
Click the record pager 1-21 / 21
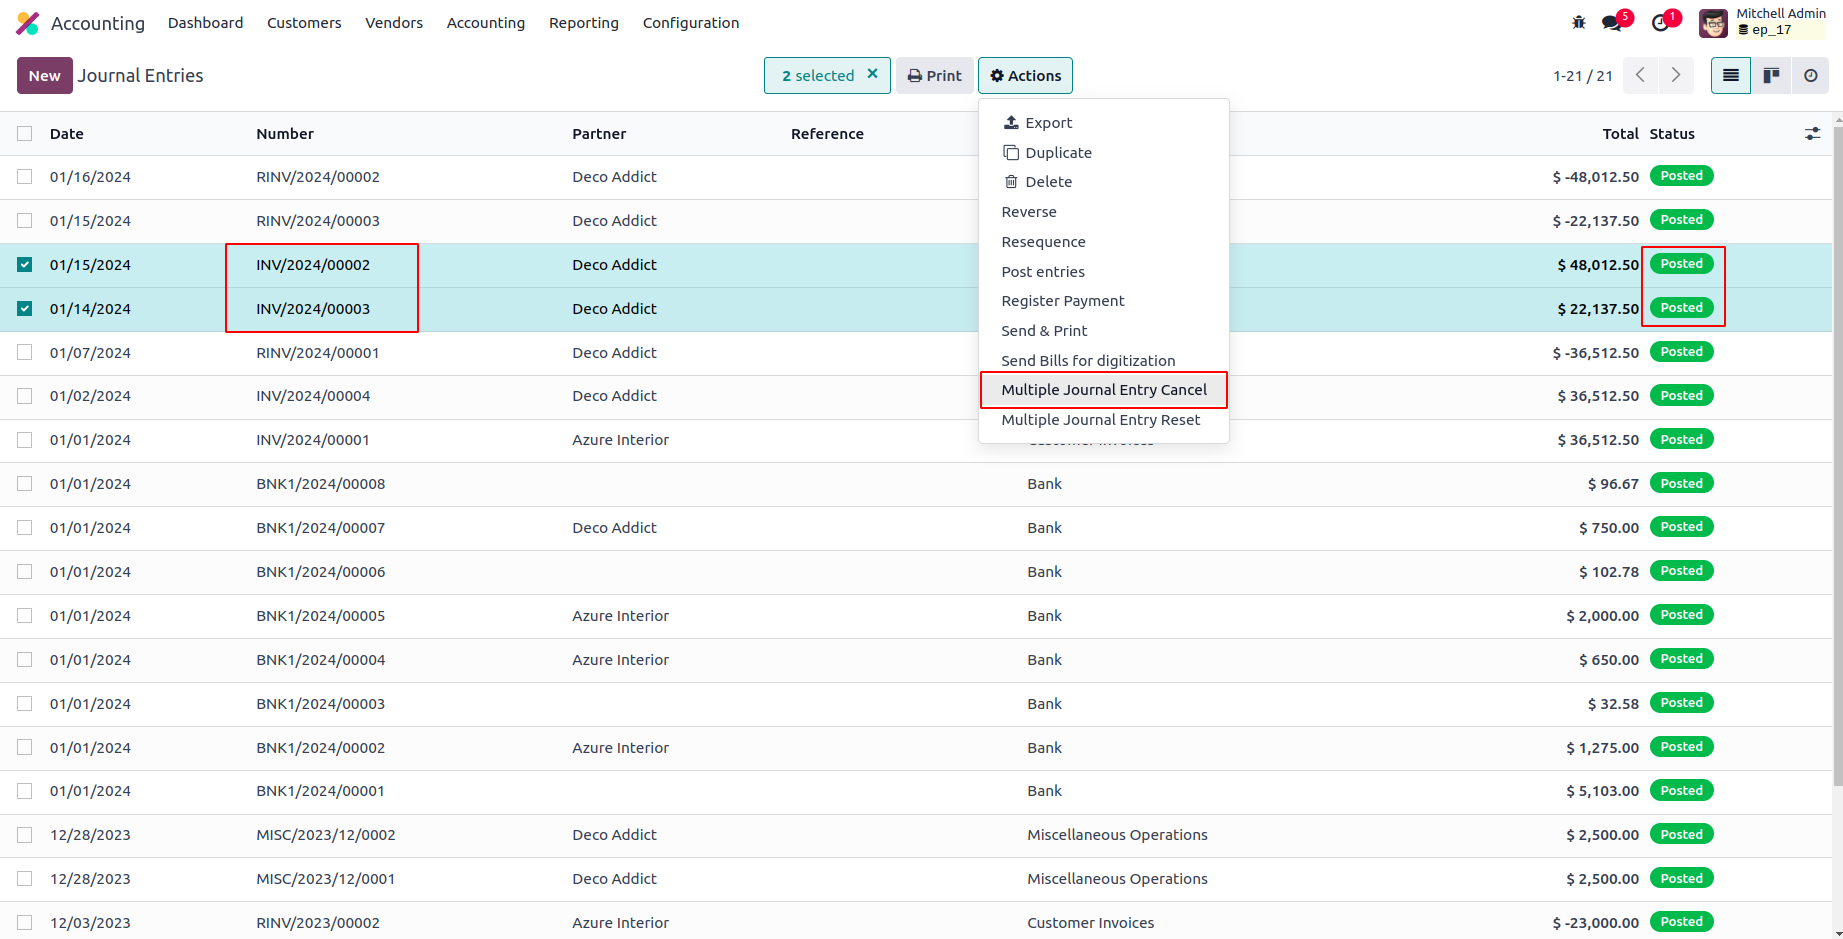point(1583,76)
